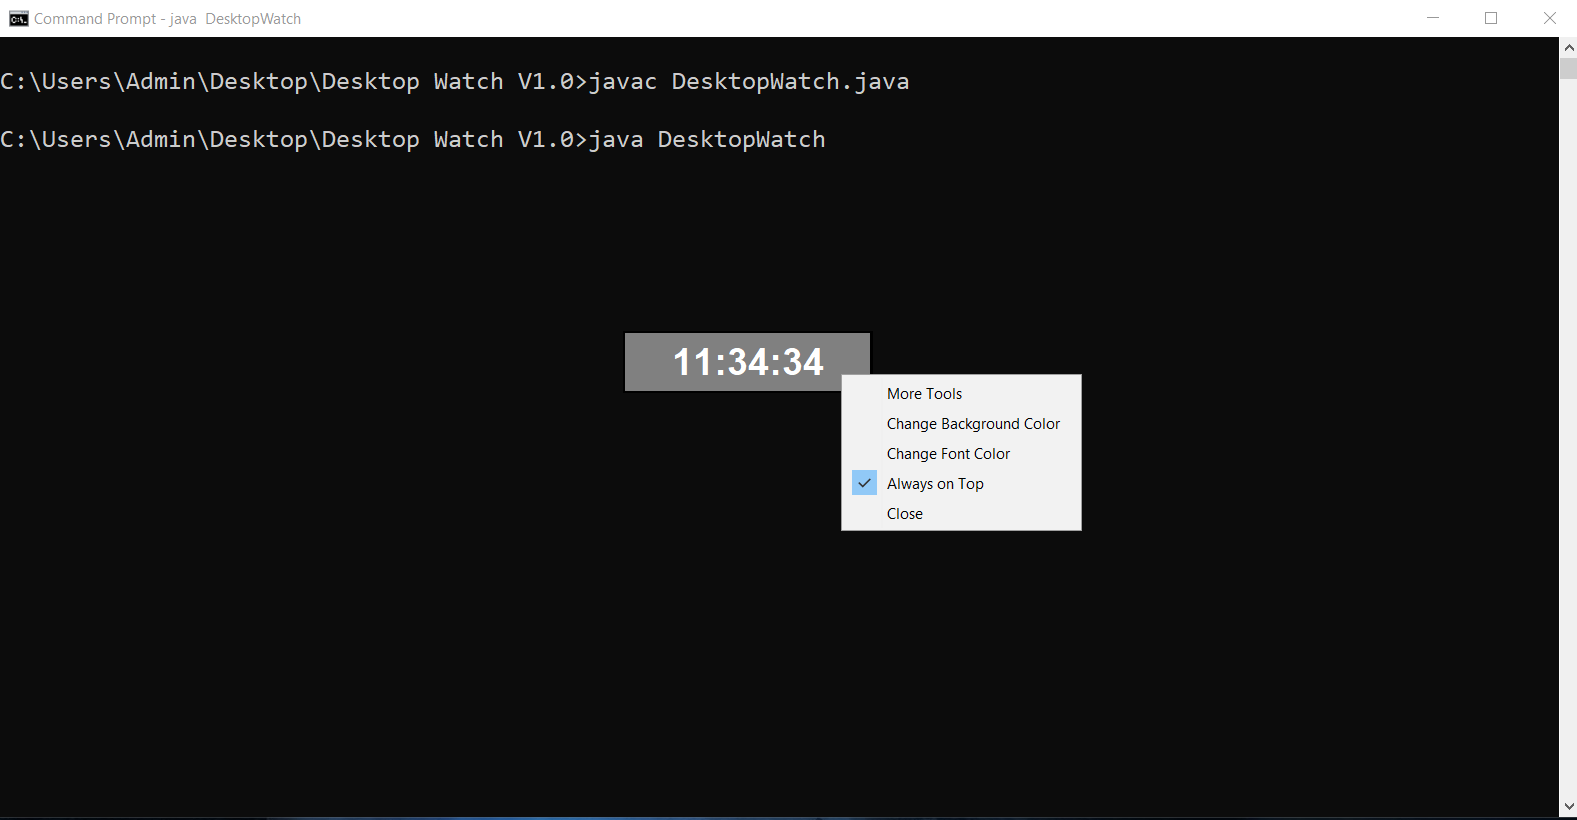Click the 11:34:34 clock widget
This screenshot has width=1577, height=820.
tap(747, 362)
